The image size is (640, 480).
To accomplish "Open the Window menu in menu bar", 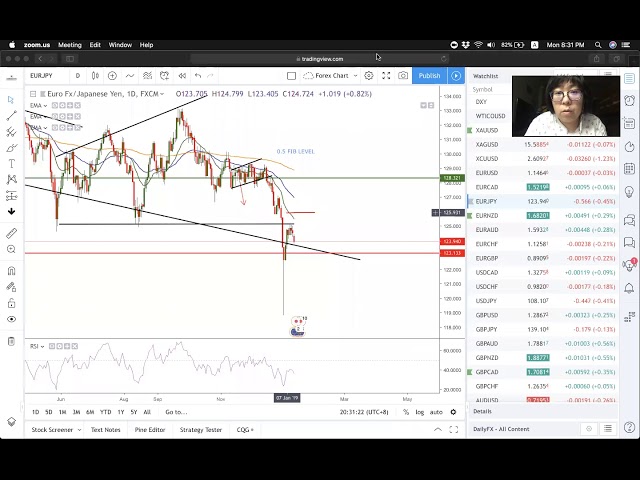I will [120, 45].
